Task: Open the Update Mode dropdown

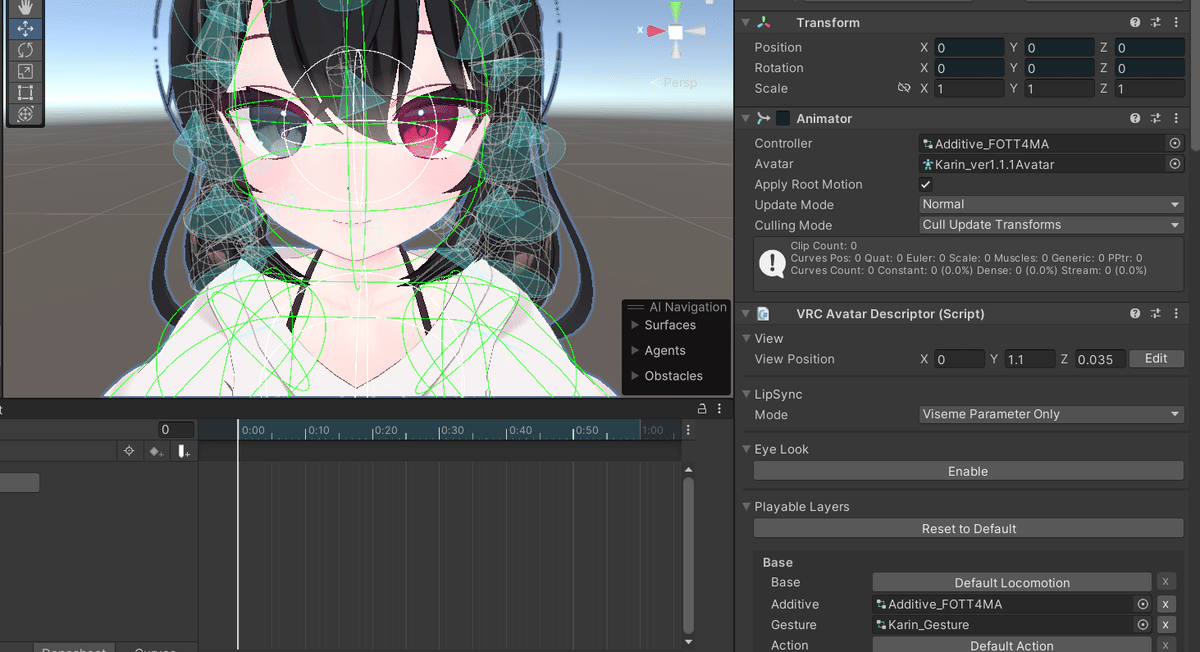Action: click(1050, 204)
